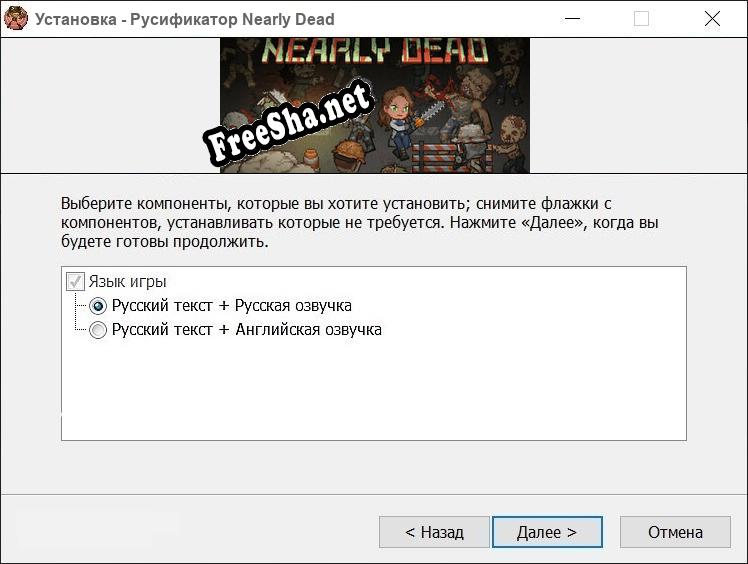
Task: Click the installer app icon in title bar
Action: [16, 19]
